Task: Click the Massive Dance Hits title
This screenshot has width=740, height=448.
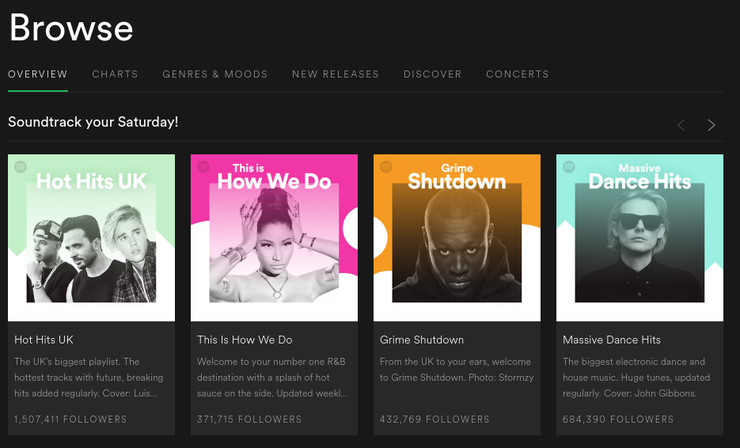Action: click(x=612, y=340)
